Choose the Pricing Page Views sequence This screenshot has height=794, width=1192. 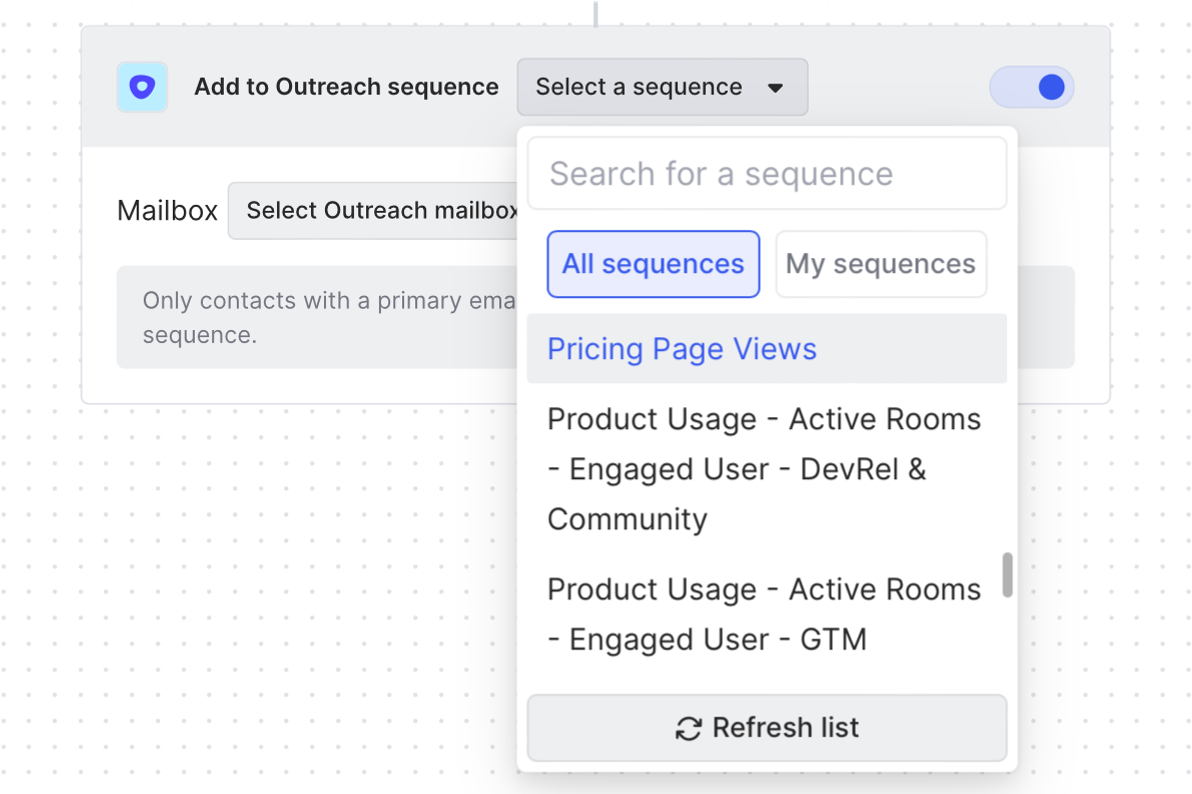pyautogui.click(x=682, y=349)
